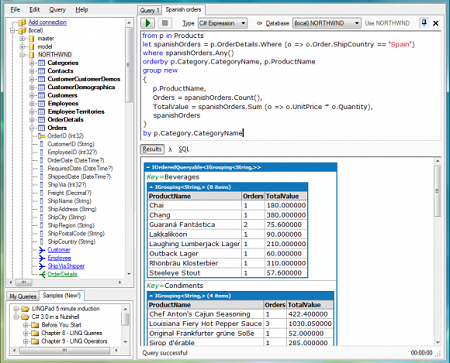This screenshot has height=363, width=450.
Task: Select the C# 3.0 in a Nutshell sample folder
Action: (x=55, y=317)
